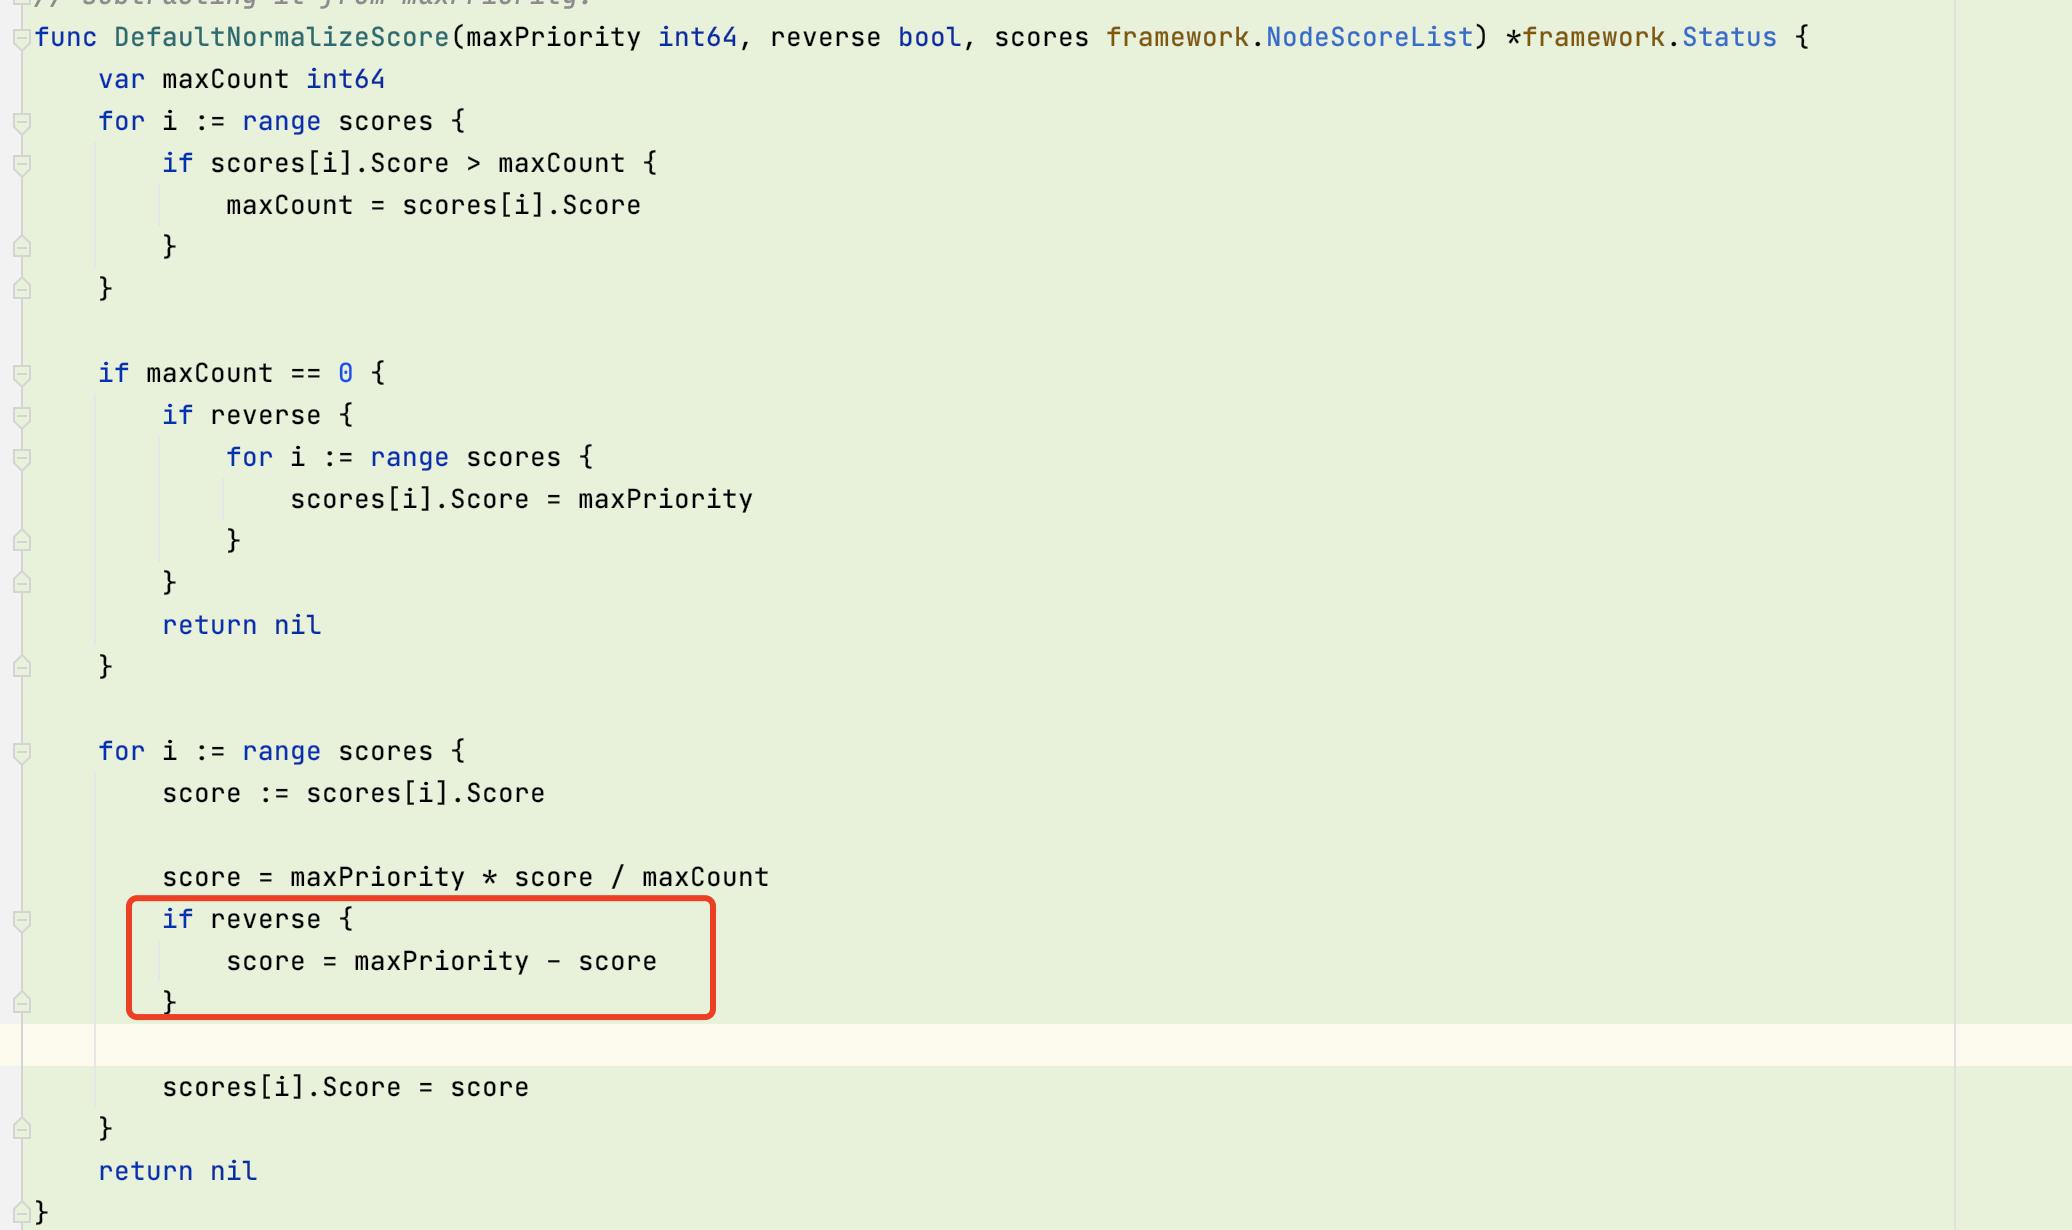Viewport: 2072px width, 1230px height.
Task: Click the 'bool' type of reverse parameter
Action: (x=929, y=38)
